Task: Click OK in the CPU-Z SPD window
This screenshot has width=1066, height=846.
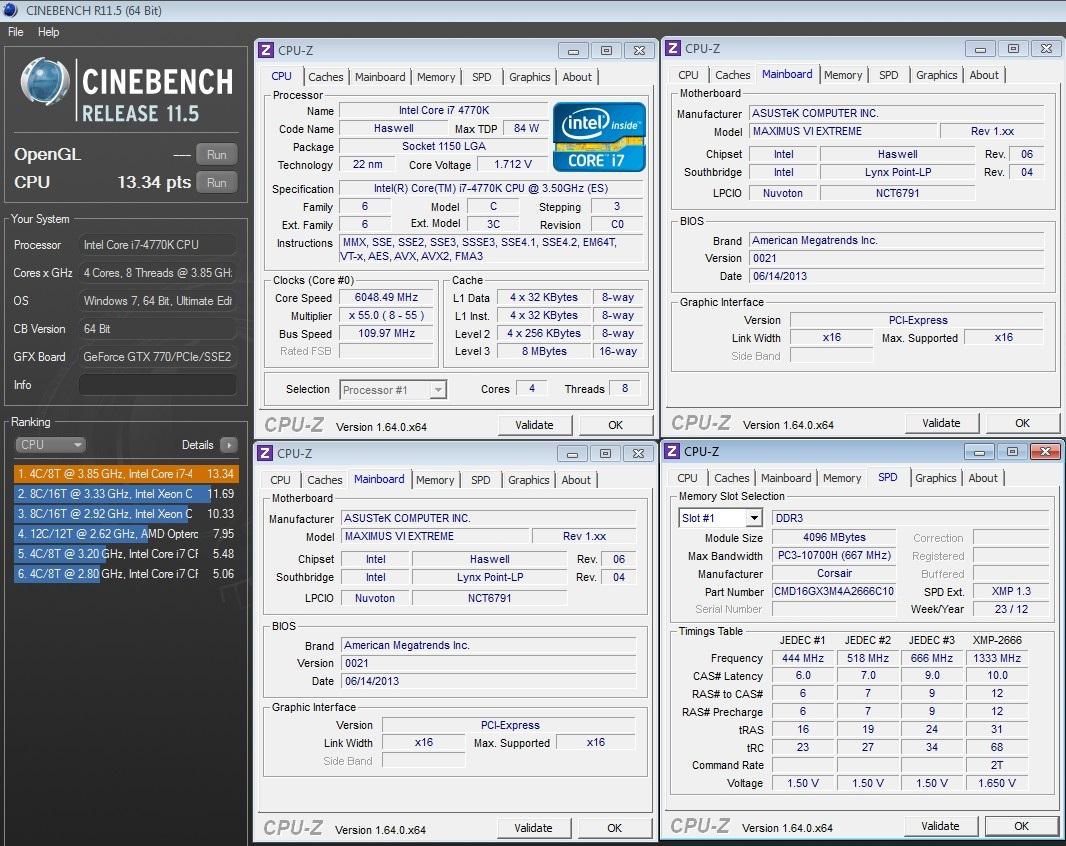Action: (1022, 826)
